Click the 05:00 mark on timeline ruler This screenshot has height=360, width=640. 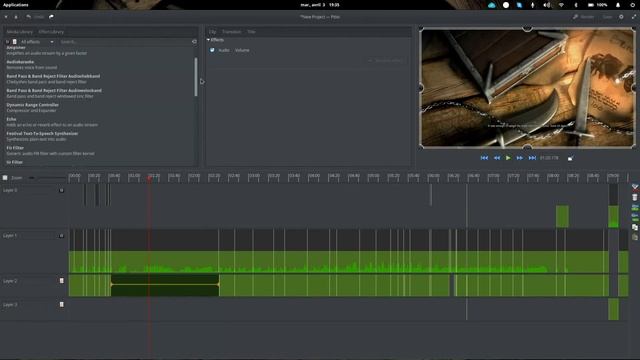[373, 176]
